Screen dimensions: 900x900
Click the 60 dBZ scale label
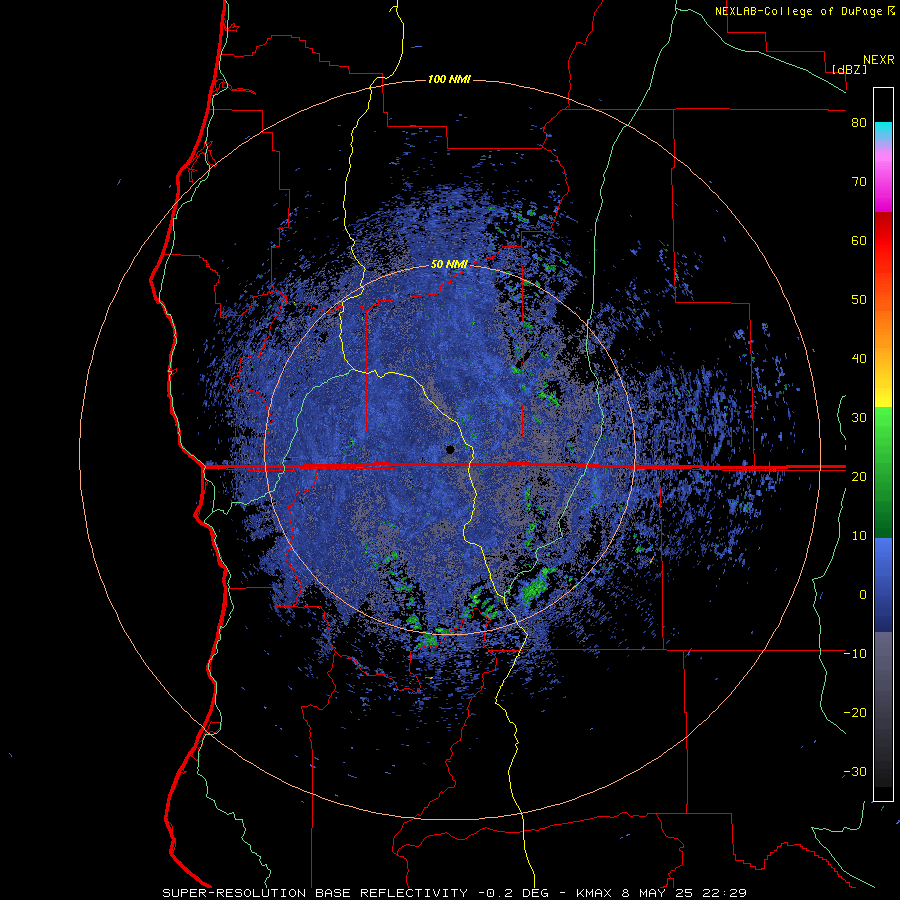[x=859, y=240]
